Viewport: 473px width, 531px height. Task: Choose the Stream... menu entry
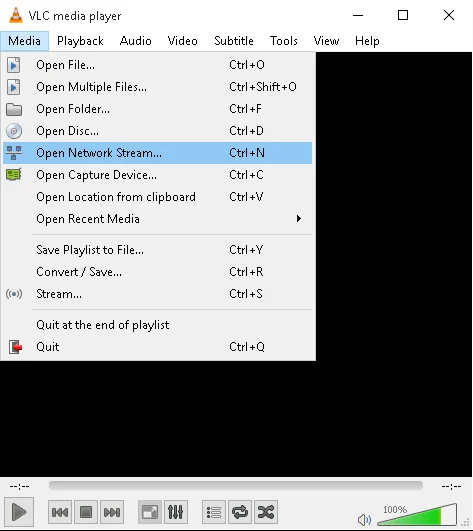coord(157,294)
